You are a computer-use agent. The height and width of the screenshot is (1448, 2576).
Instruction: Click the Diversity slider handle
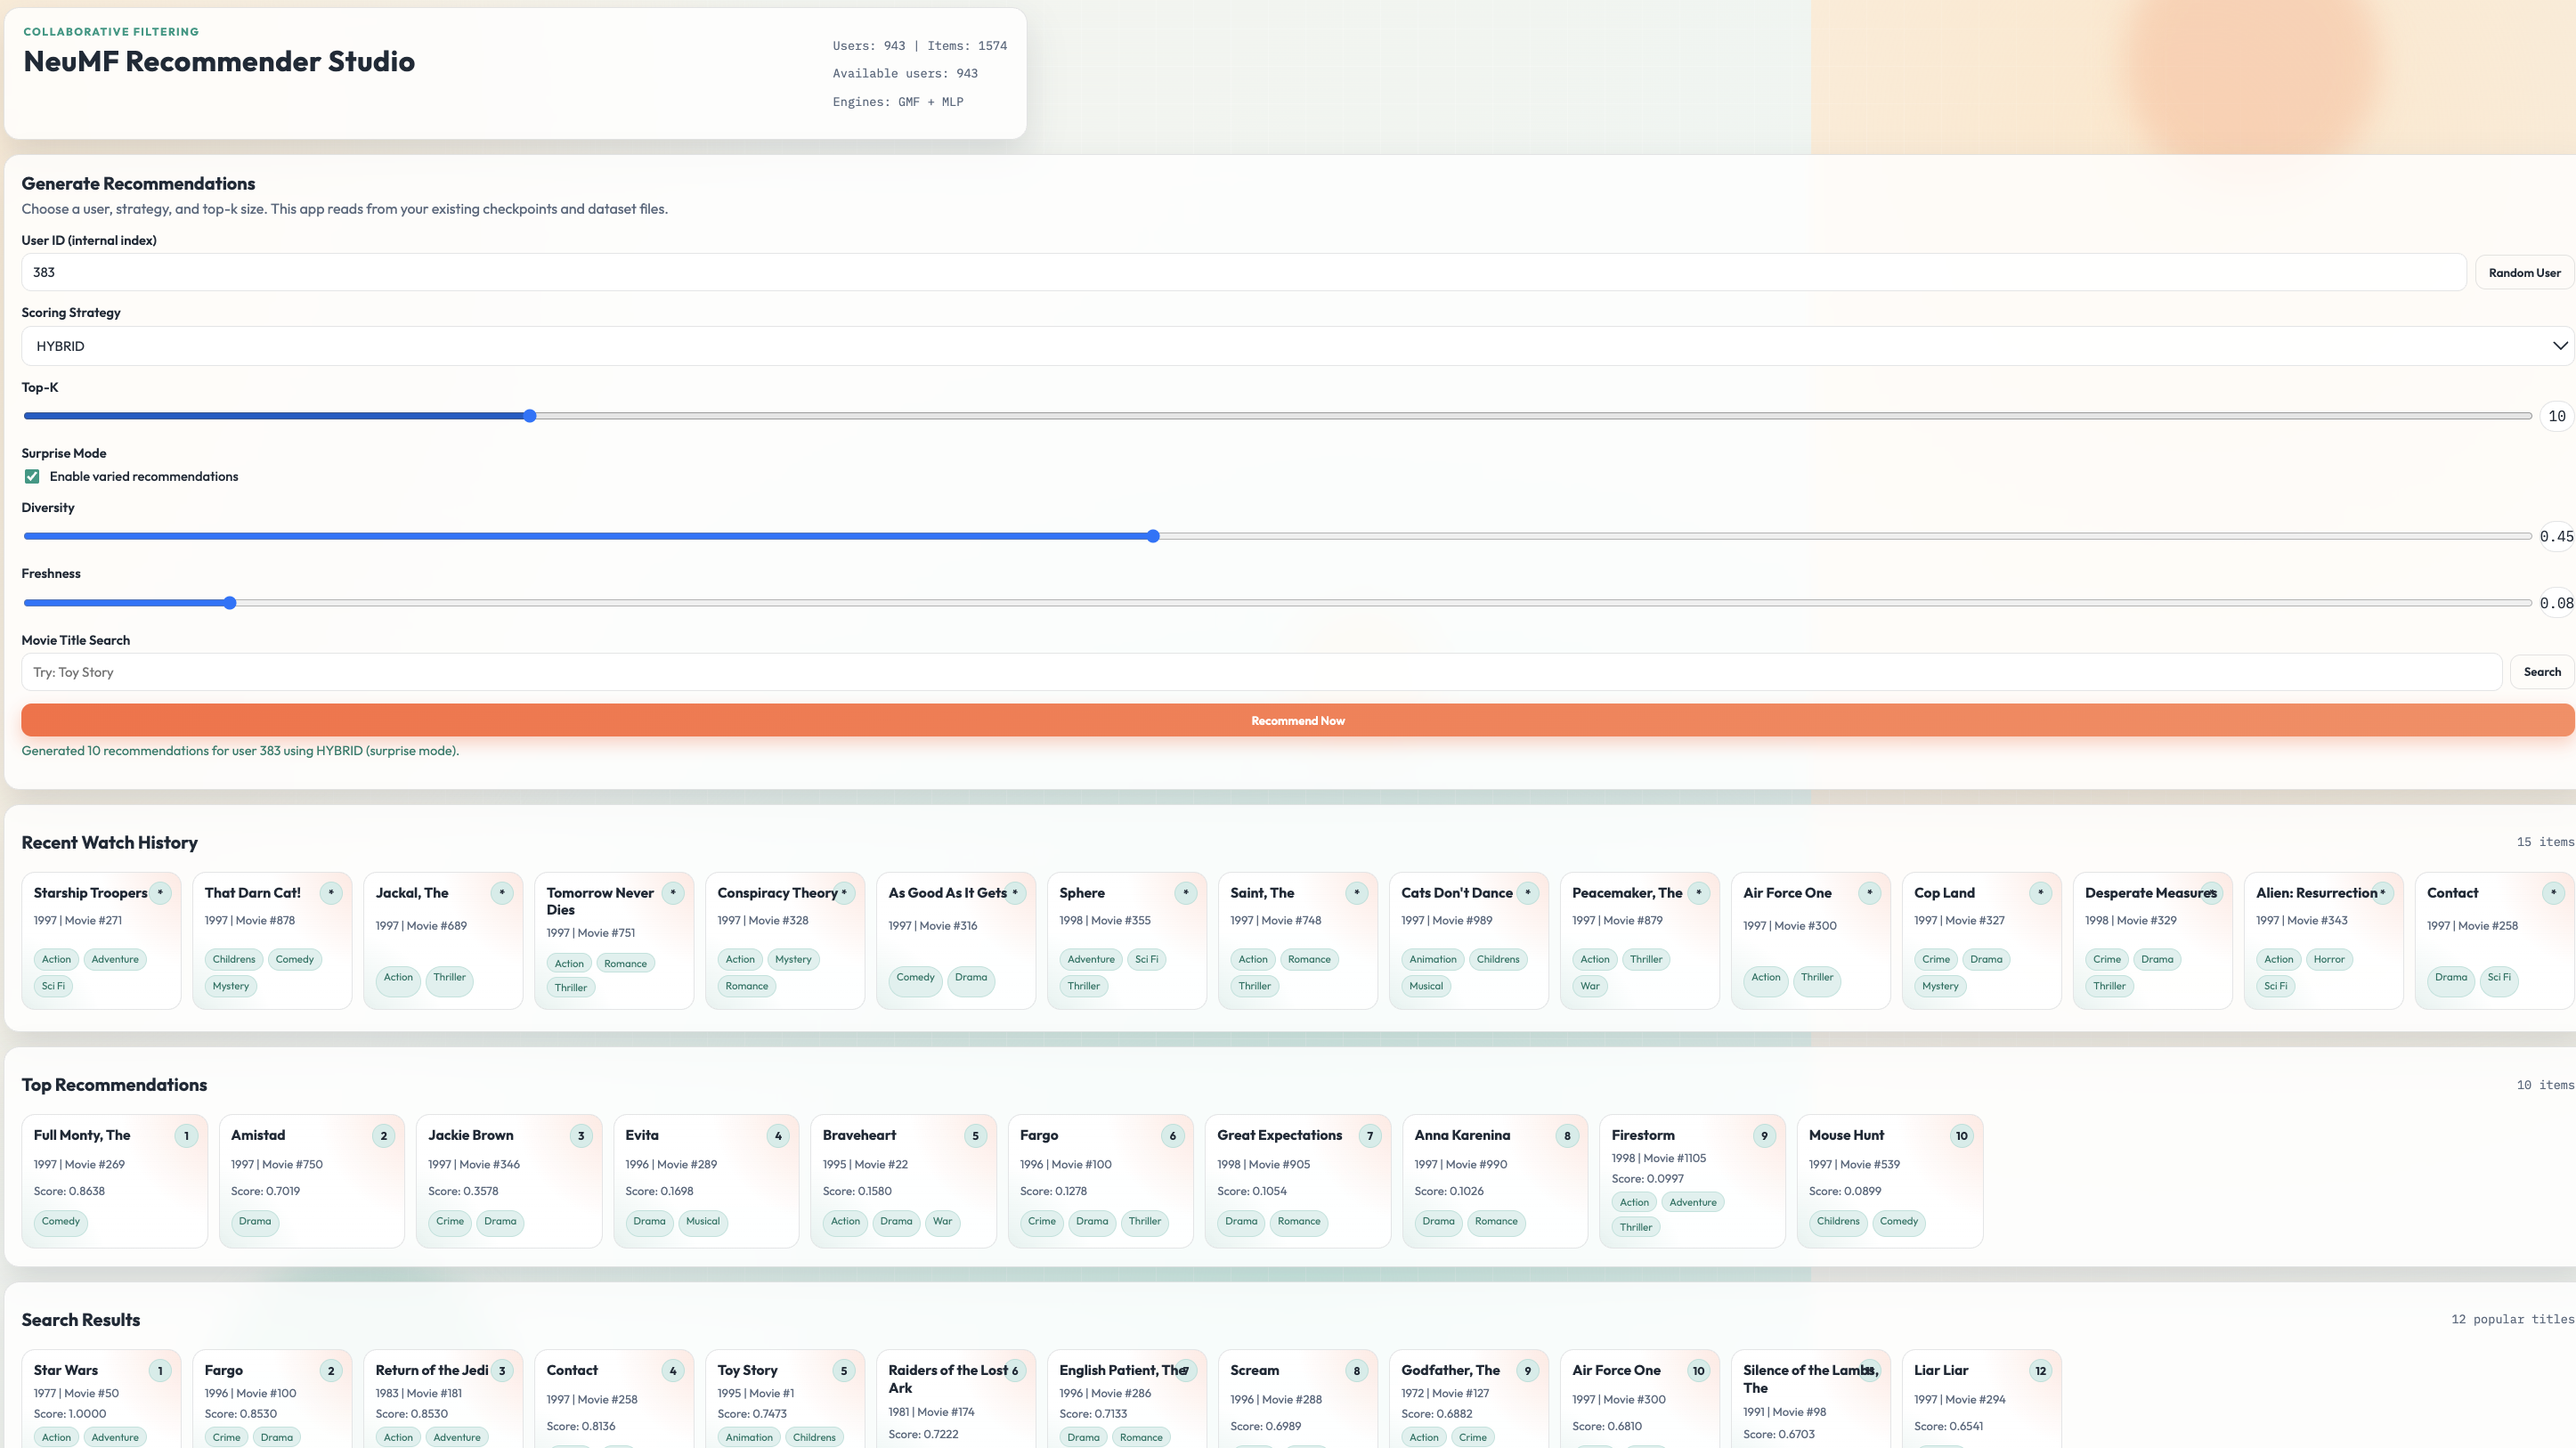(1153, 537)
